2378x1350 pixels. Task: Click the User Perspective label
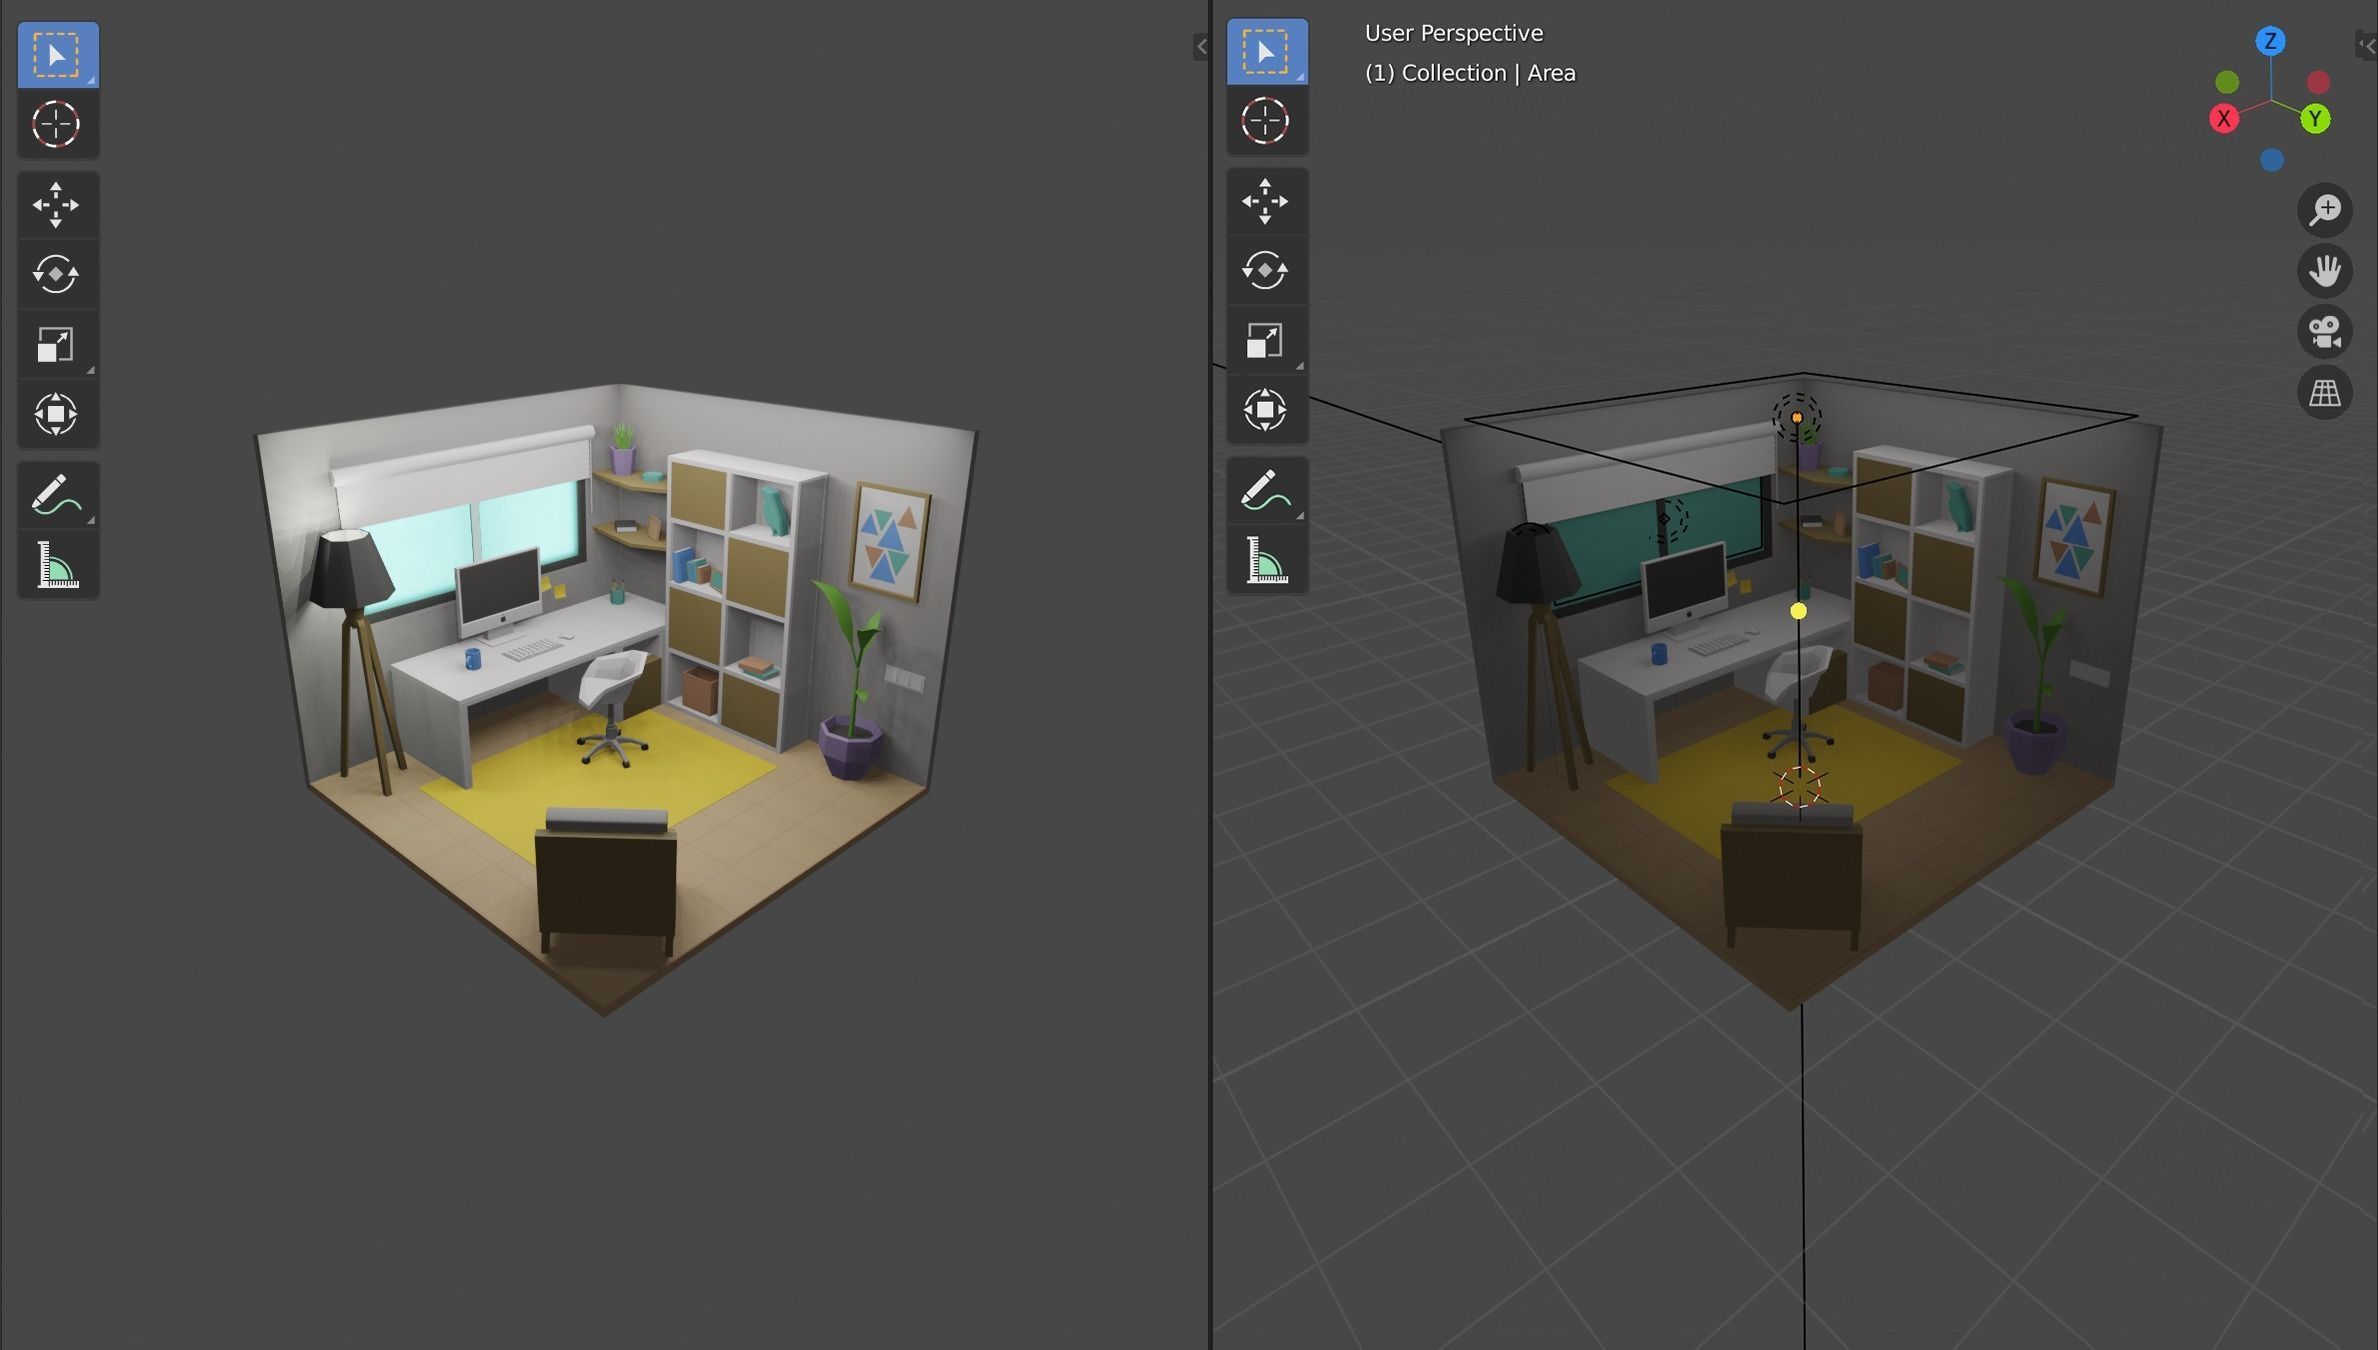tap(1454, 33)
